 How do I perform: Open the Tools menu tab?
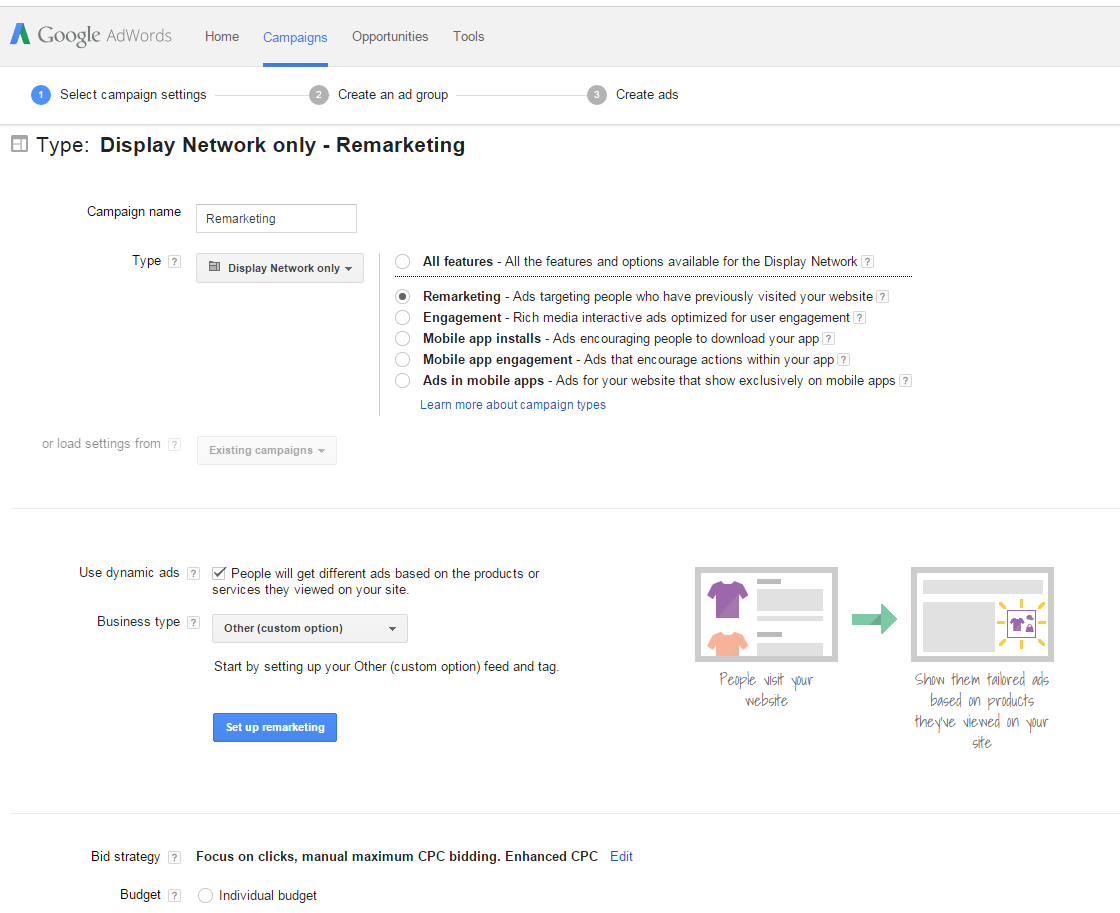[468, 36]
